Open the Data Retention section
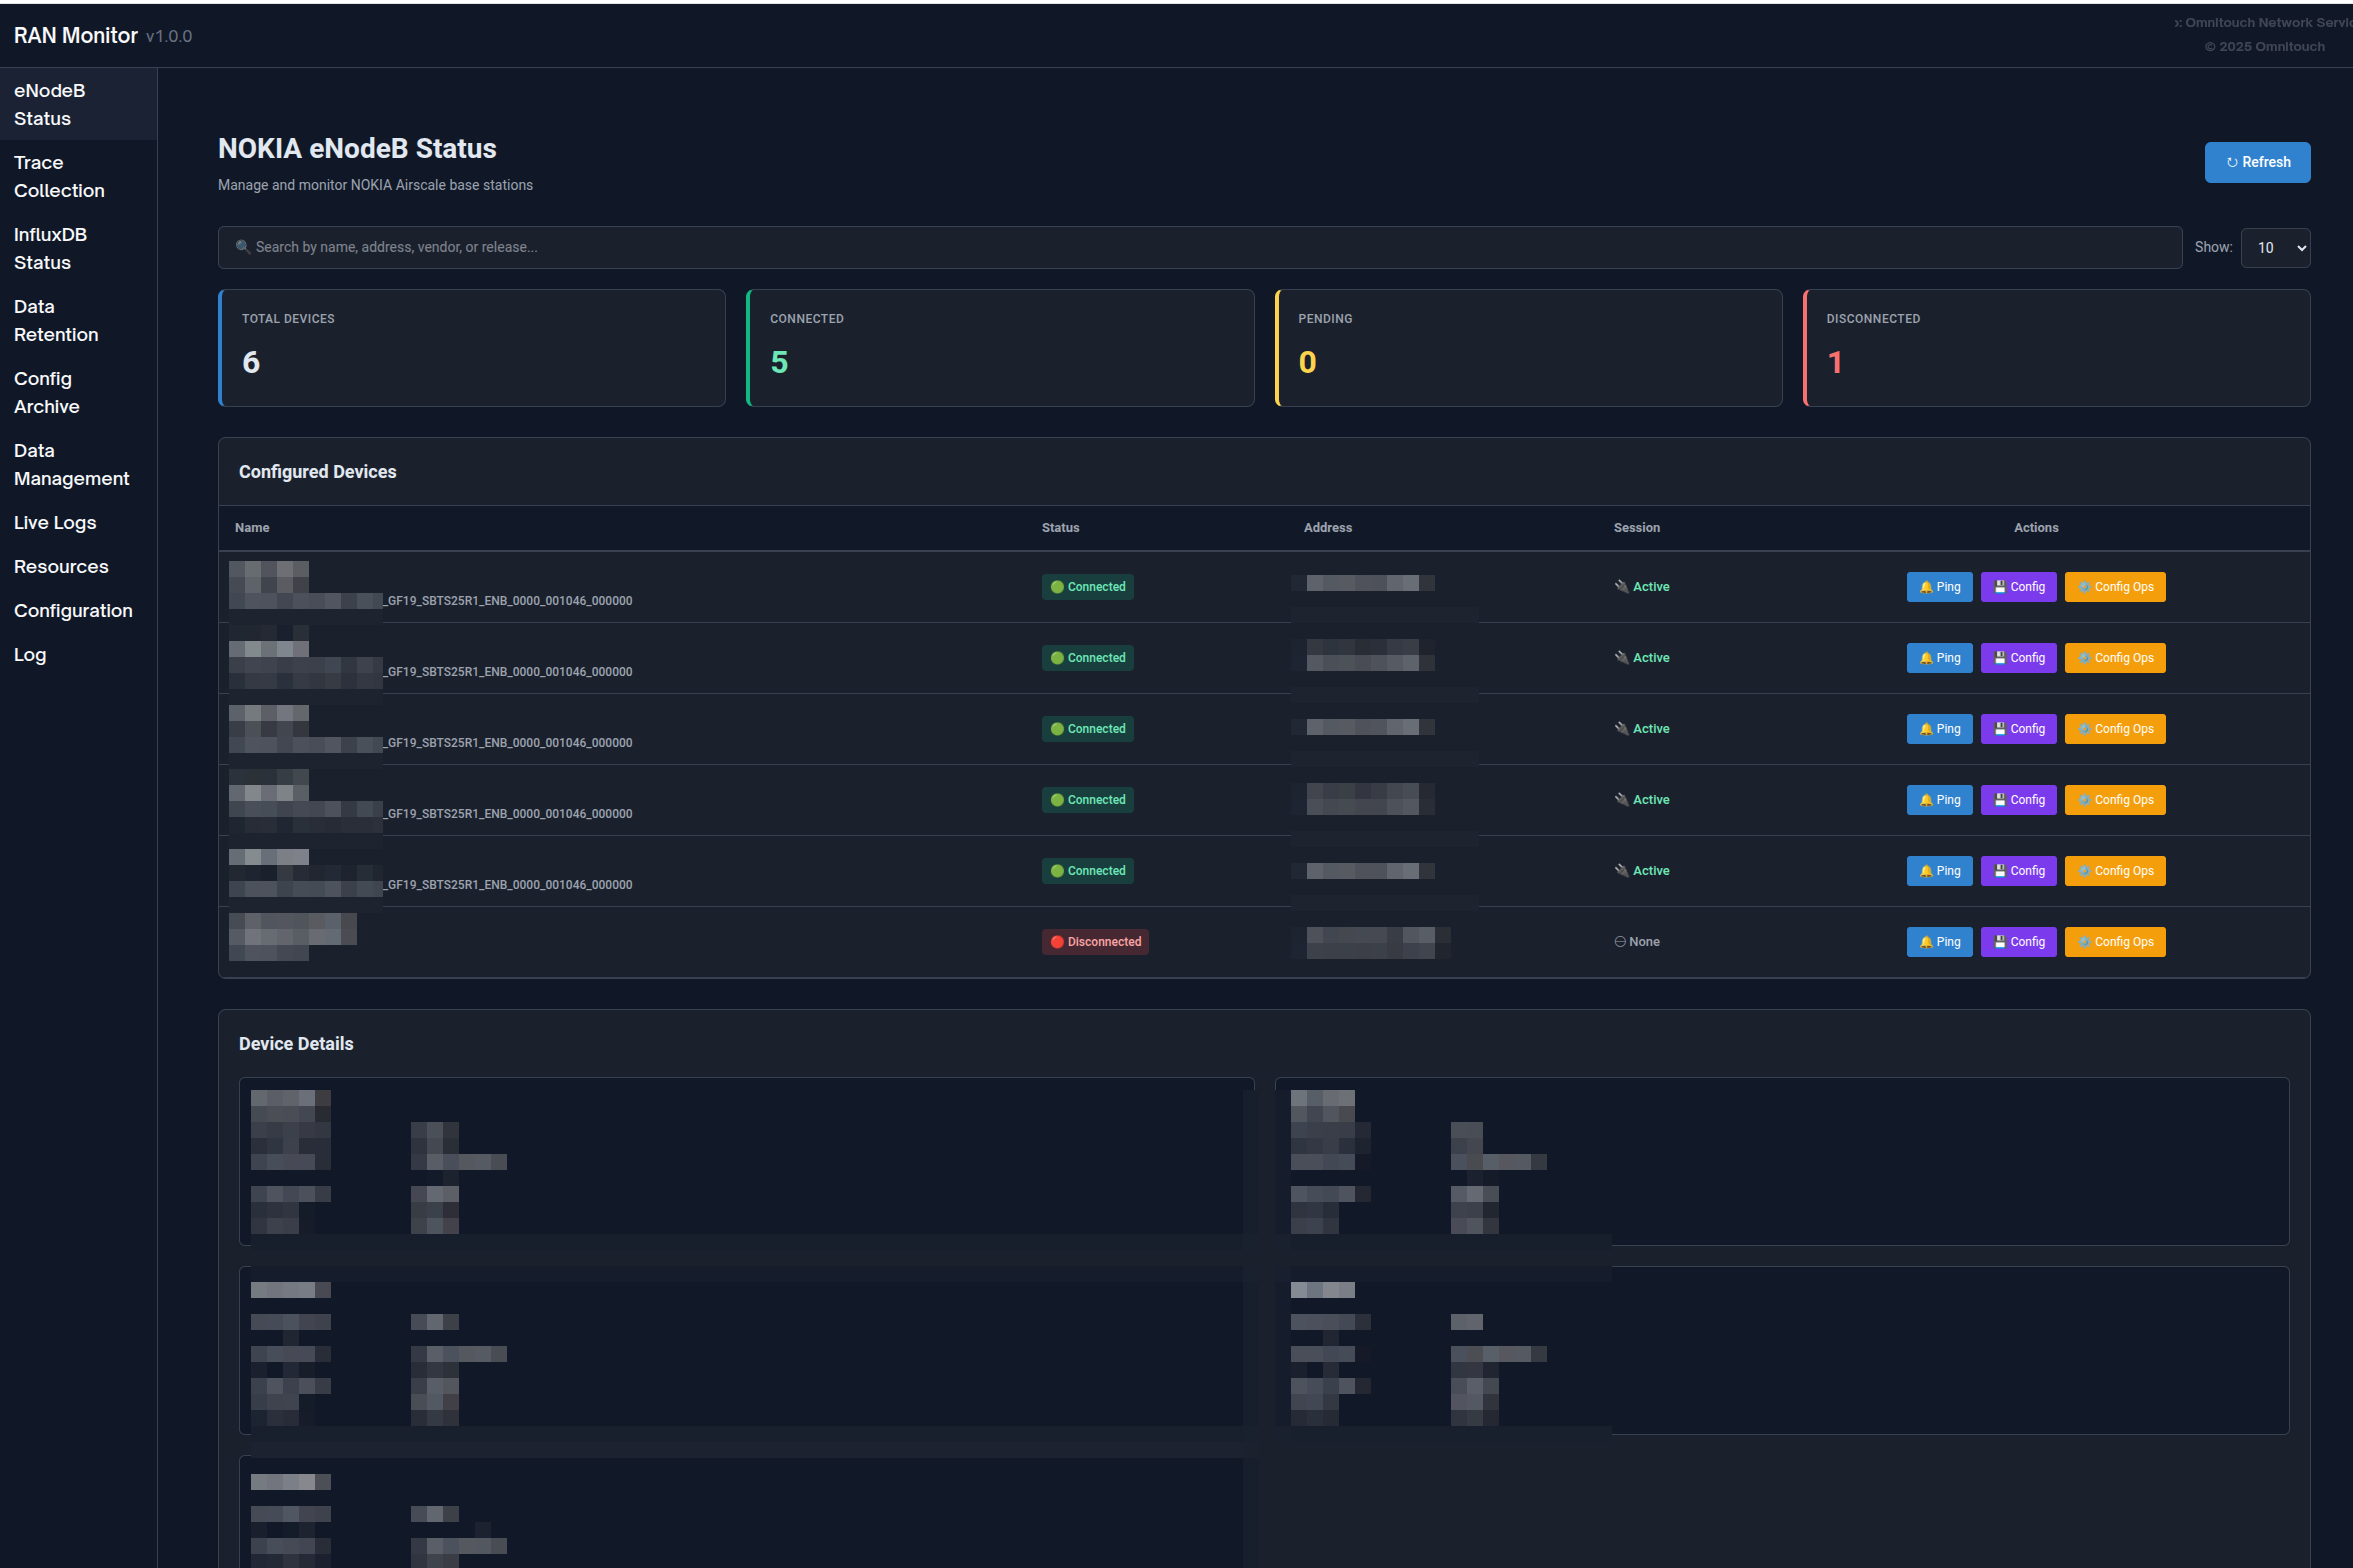The width and height of the screenshot is (2353, 1568). 56,320
